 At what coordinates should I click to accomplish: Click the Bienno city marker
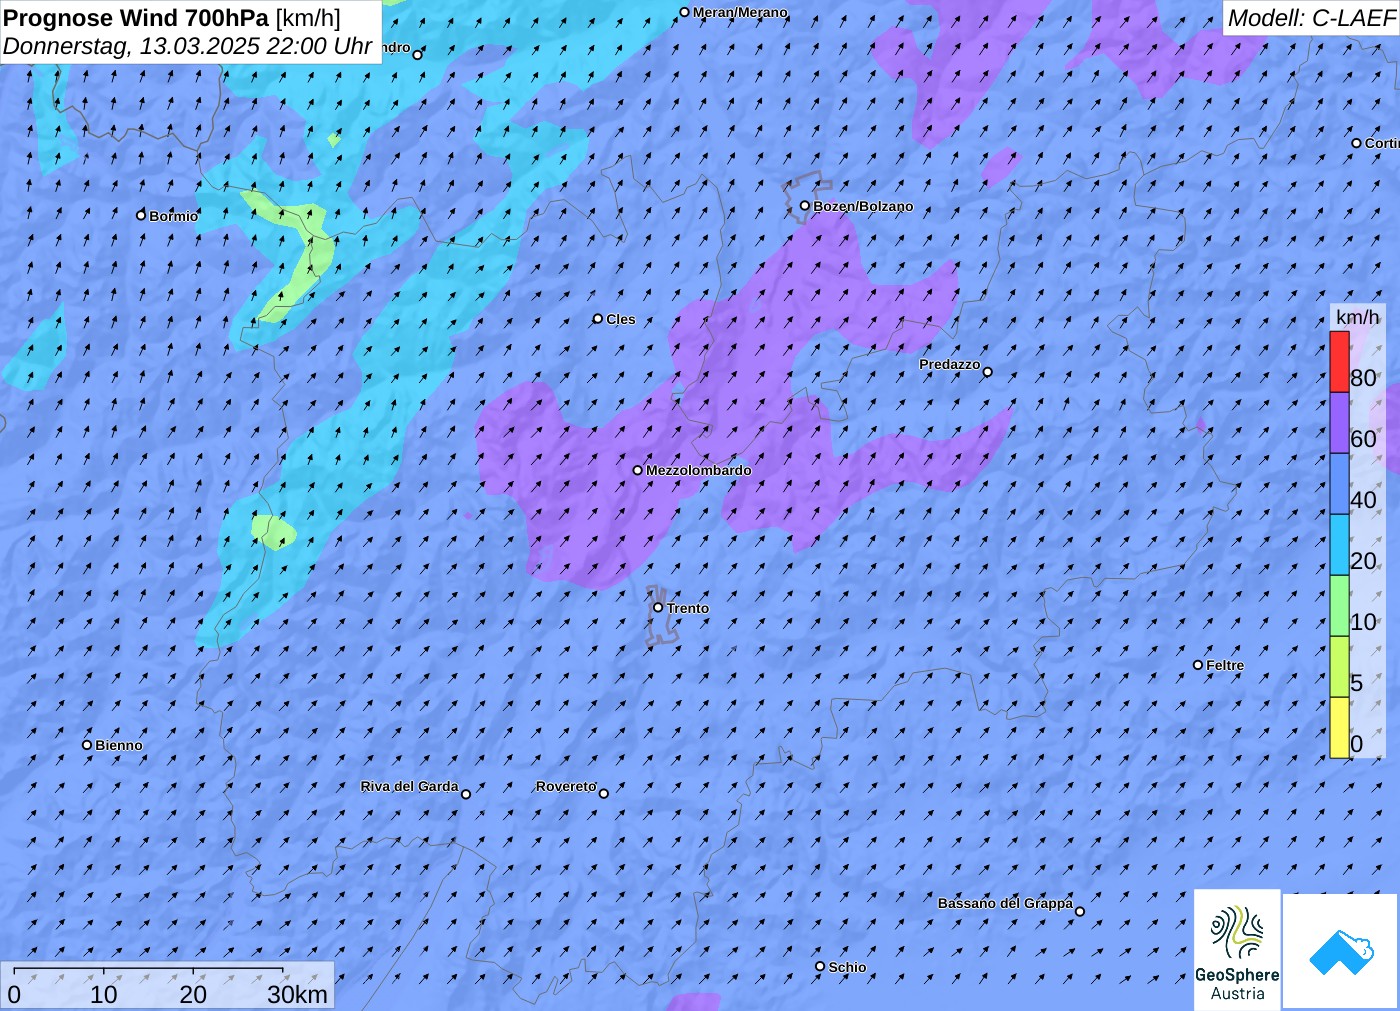87,745
